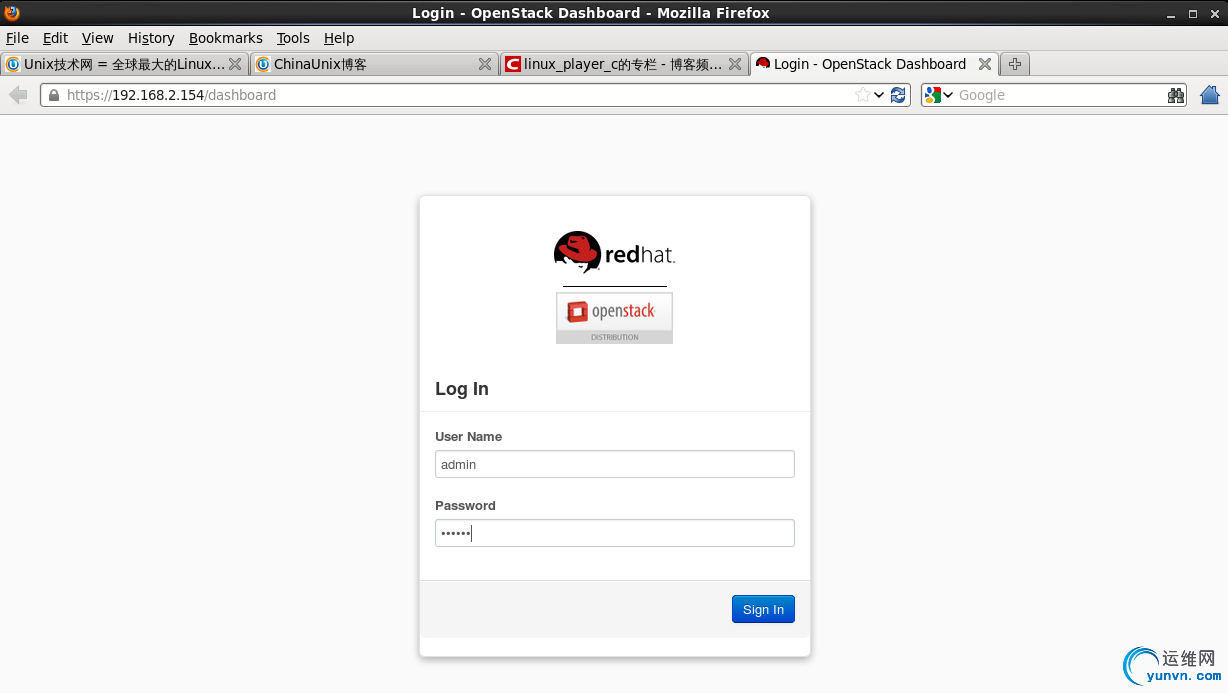Close the Firefox window
Viewport: 1228px width, 693px height.
[x=1215, y=14]
